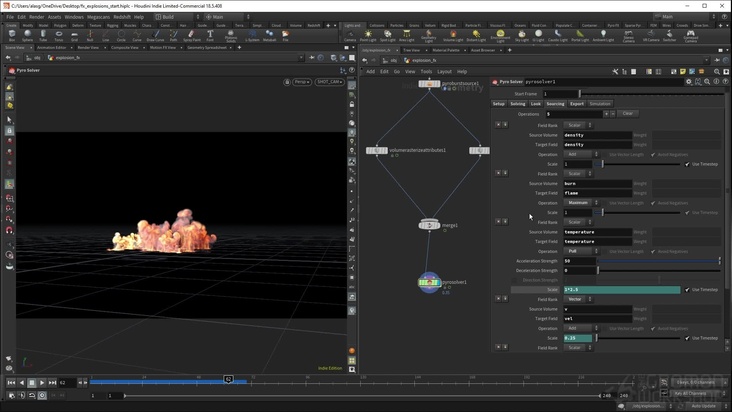
Task: Uncheck Avoid Negatives for density operation
Action: [x=653, y=155]
